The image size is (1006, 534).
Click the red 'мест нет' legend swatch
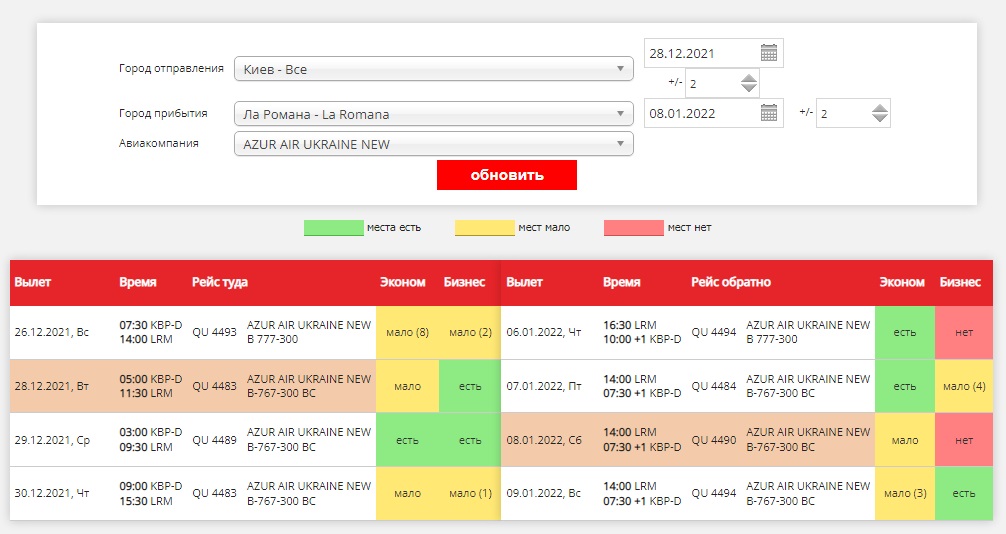tap(633, 228)
